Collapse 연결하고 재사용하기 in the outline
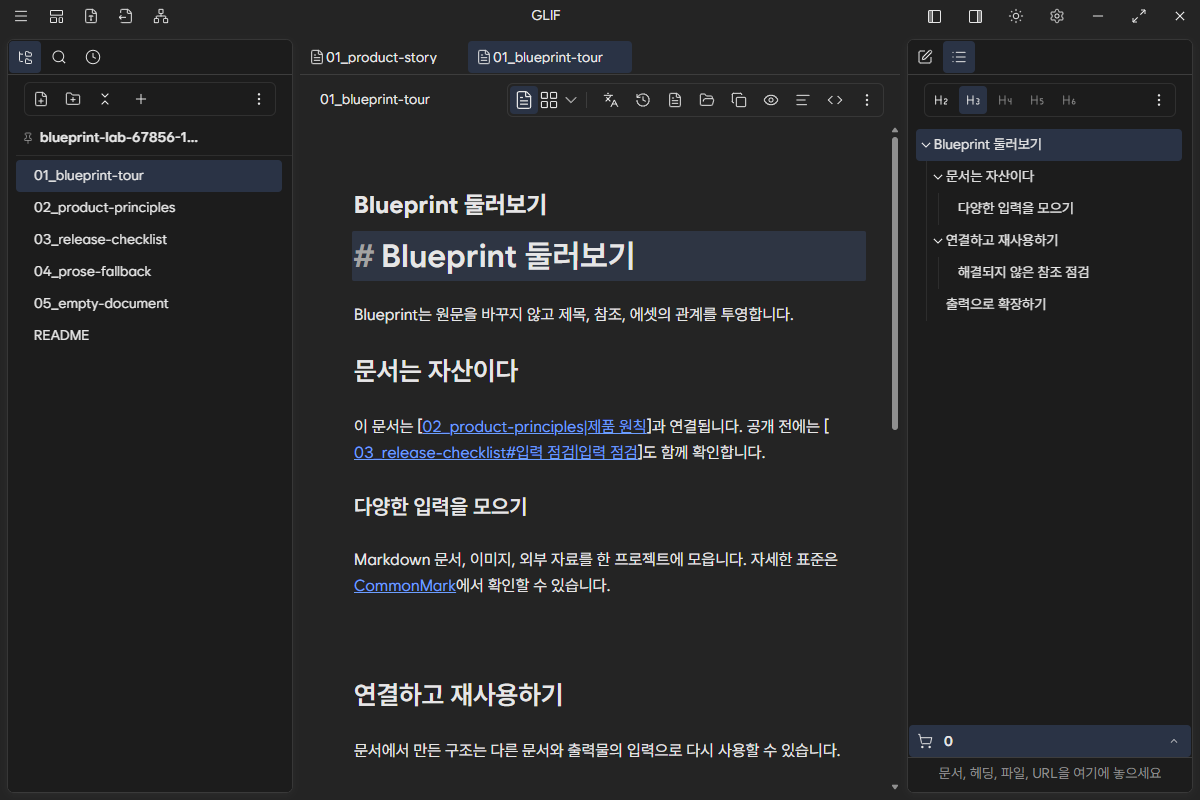The height and width of the screenshot is (800, 1200). click(x=938, y=240)
